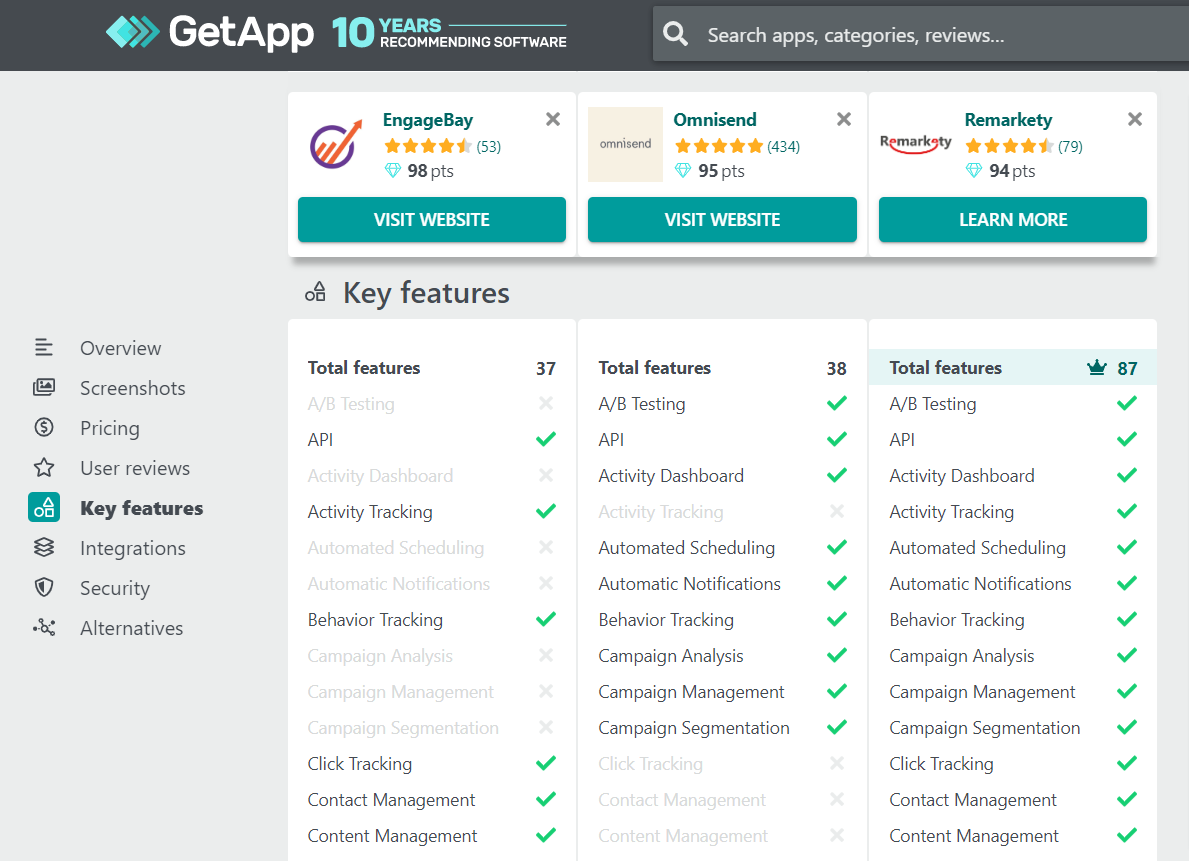Click Remarkety star rating (79)
This screenshot has height=861, width=1189.
pos(1024,146)
